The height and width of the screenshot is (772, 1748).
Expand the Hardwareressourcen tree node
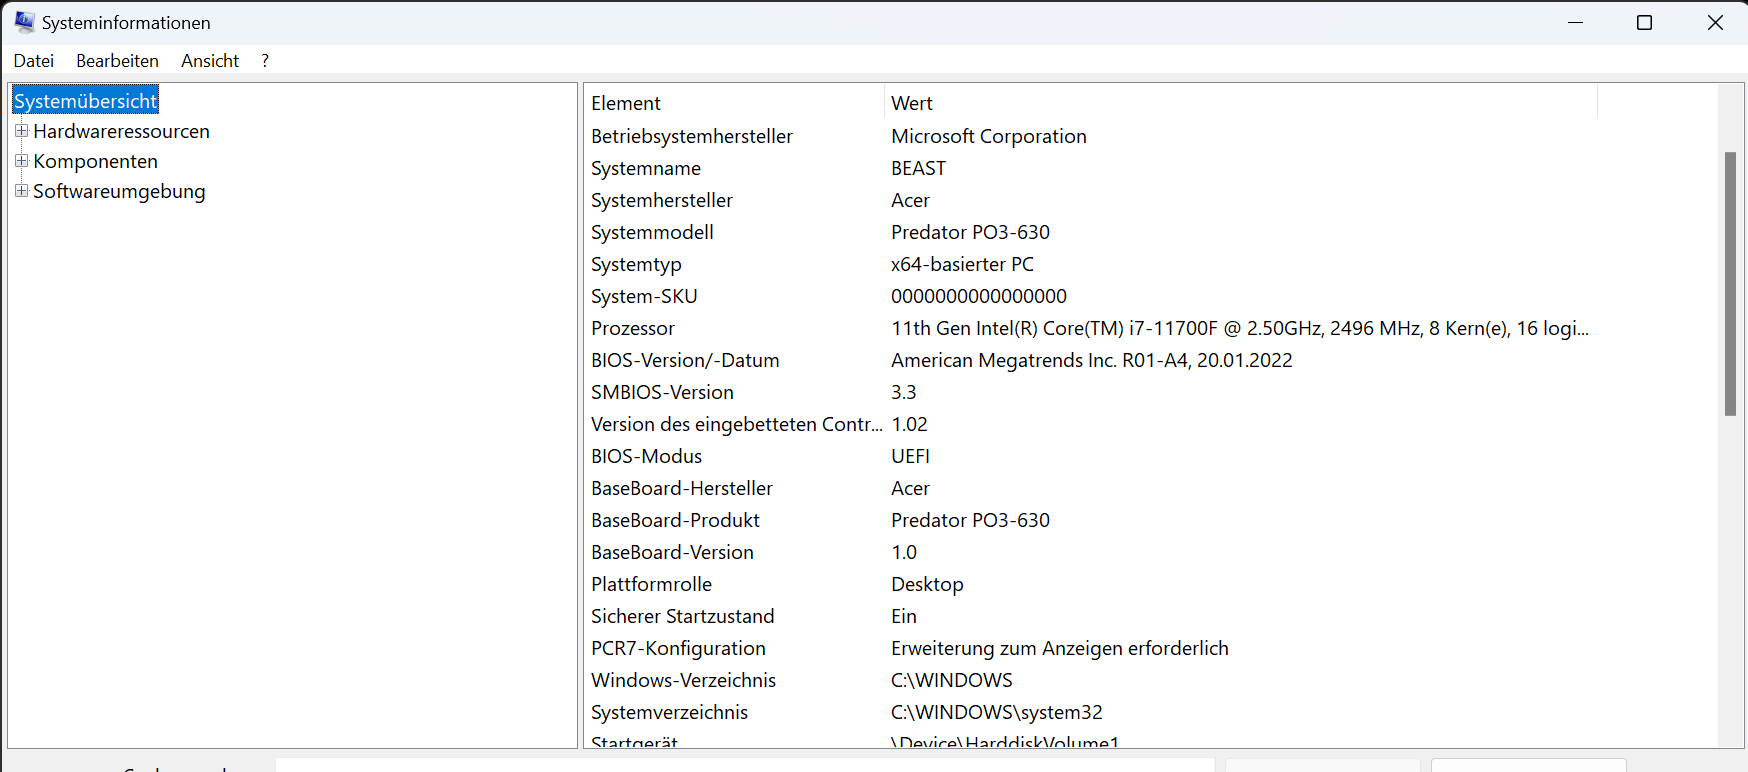point(21,131)
